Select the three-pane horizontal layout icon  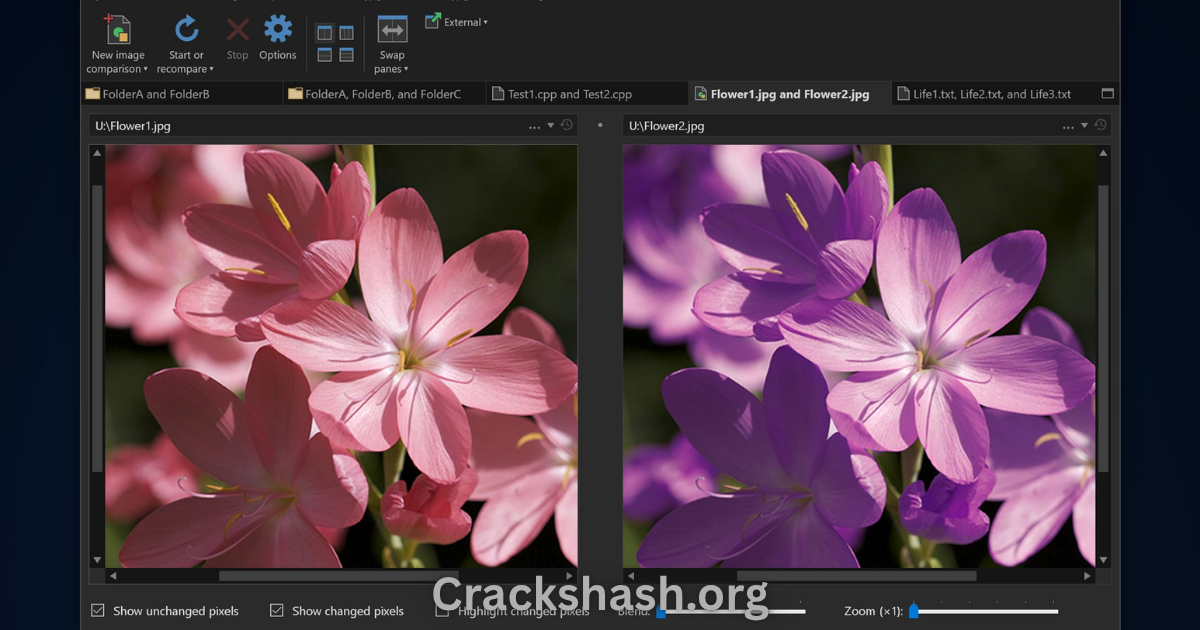pos(347,55)
